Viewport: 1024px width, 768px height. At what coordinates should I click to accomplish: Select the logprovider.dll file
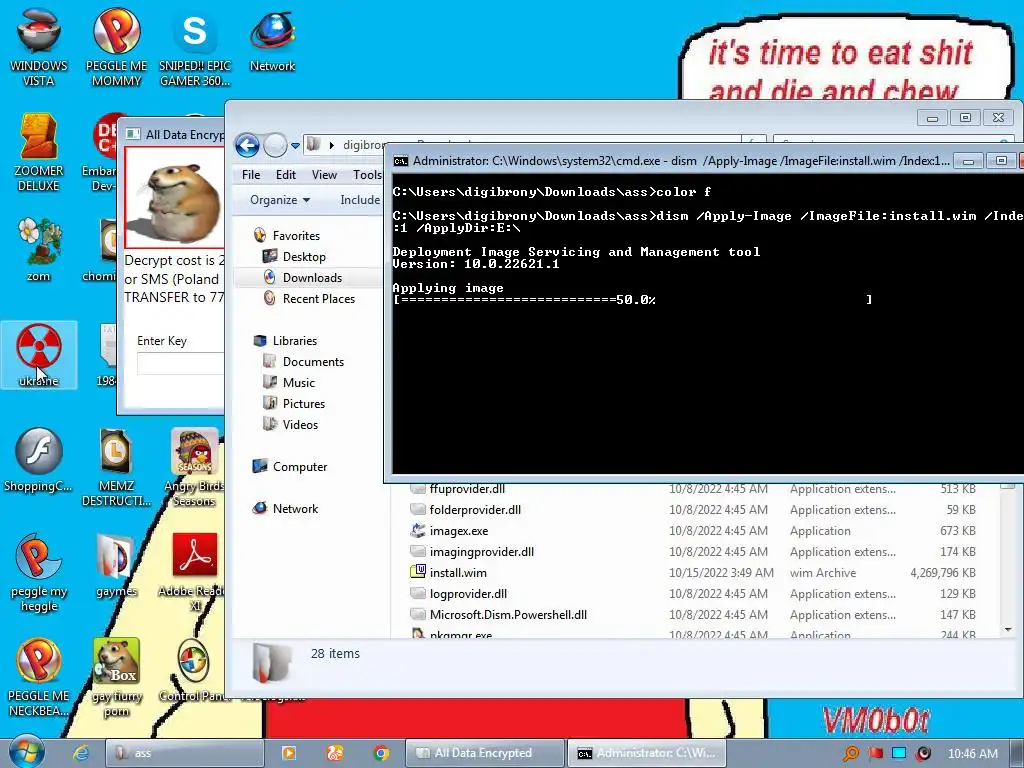point(468,594)
